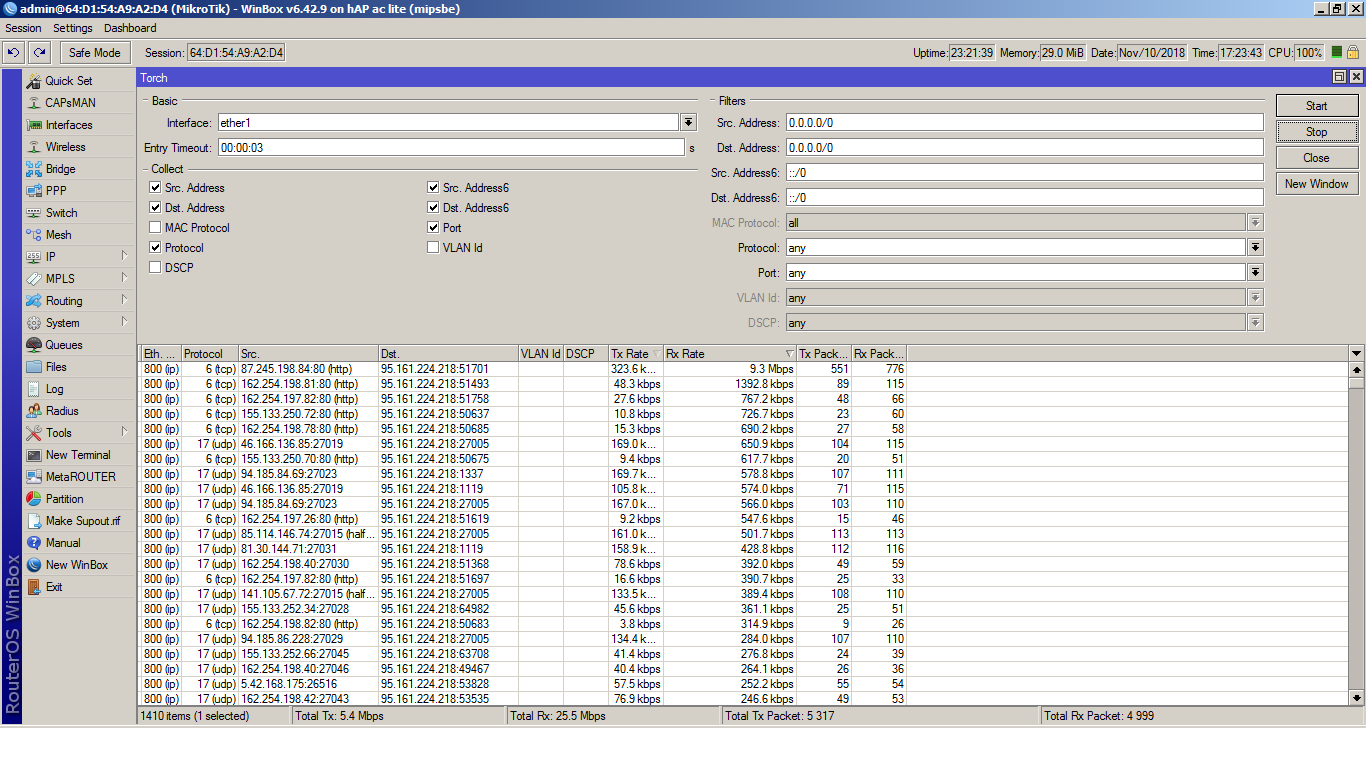Screen dimensions: 1366x768
Task: Open Bridge in sidebar
Action: point(60,169)
